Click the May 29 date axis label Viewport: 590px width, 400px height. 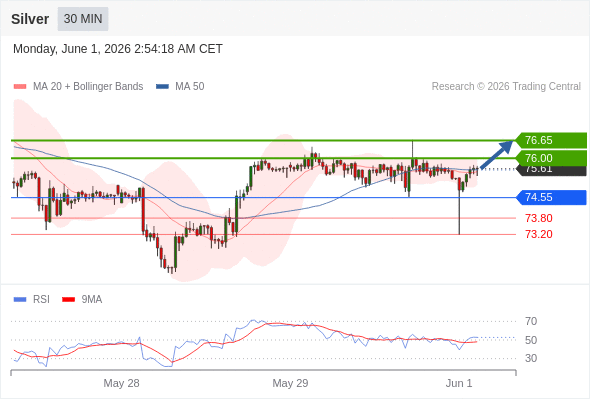click(x=290, y=383)
